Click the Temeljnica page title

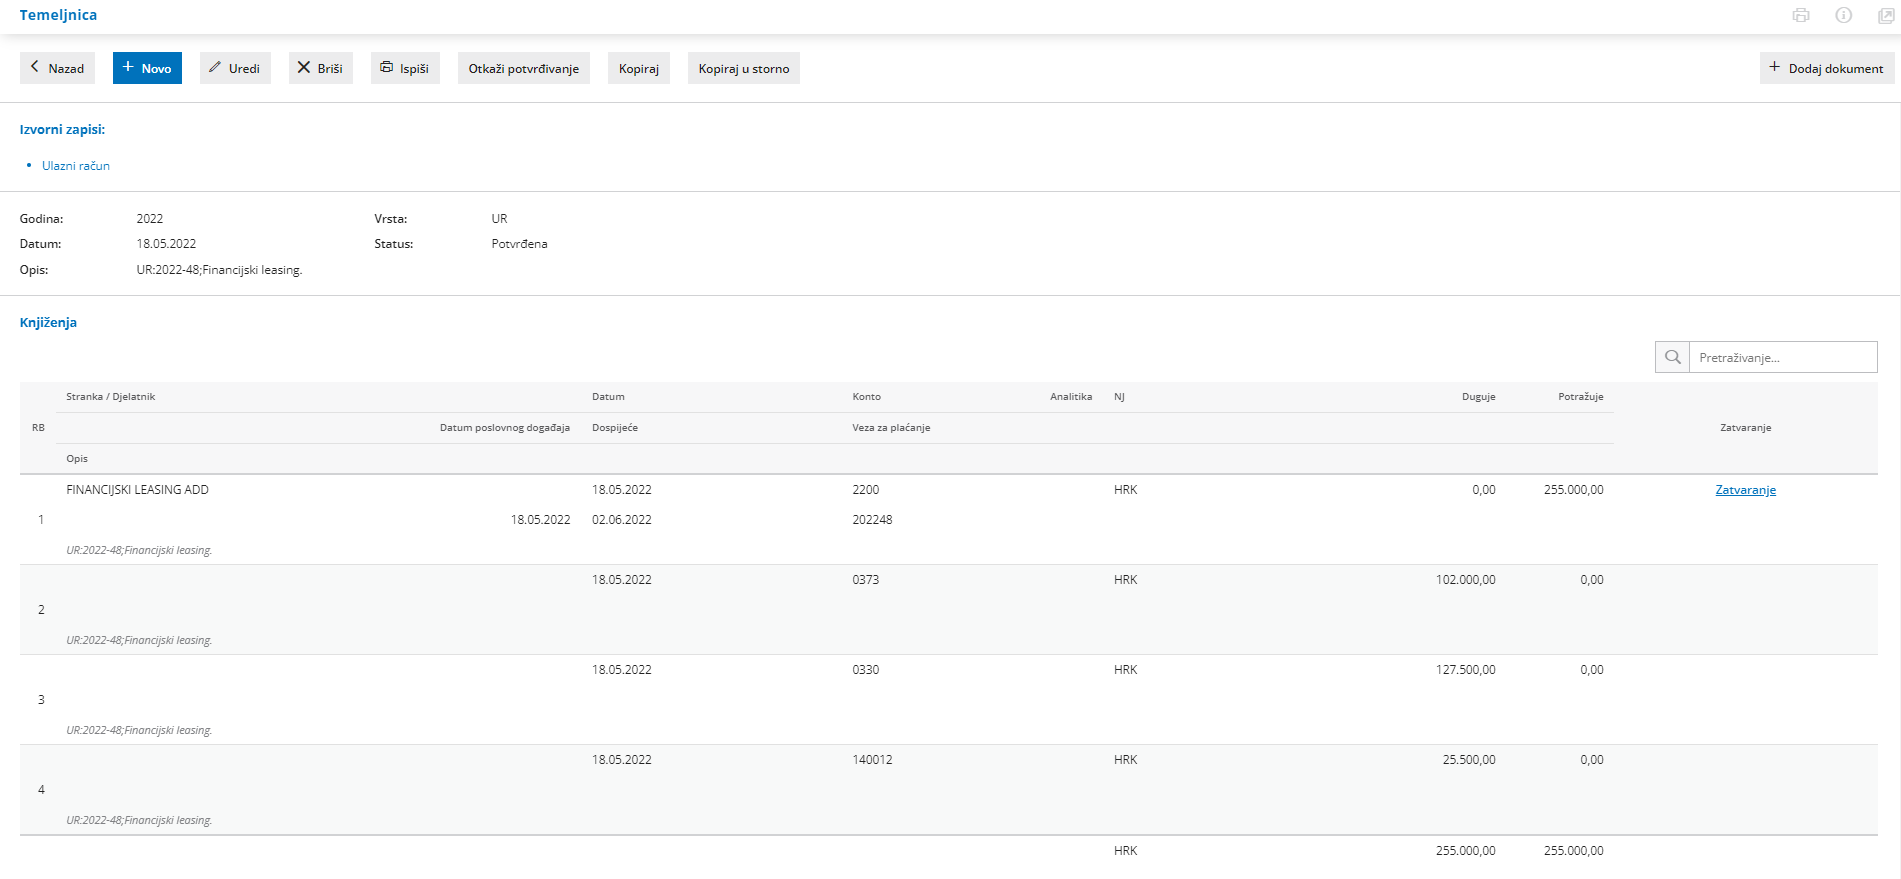tap(58, 15)
